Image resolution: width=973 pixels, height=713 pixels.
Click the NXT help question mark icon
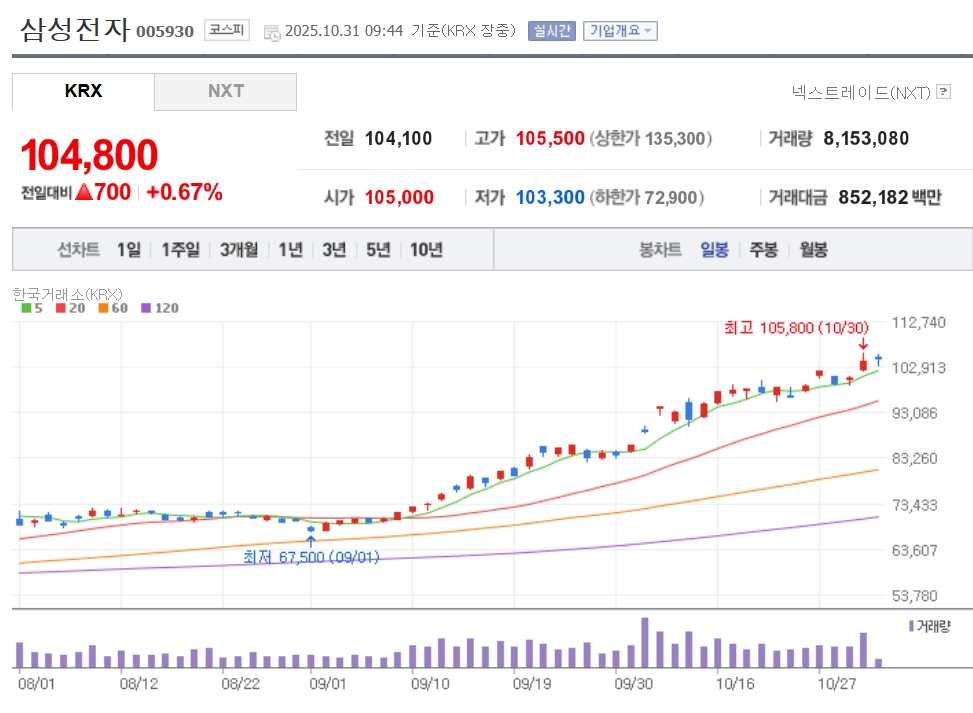click(943, 93)
